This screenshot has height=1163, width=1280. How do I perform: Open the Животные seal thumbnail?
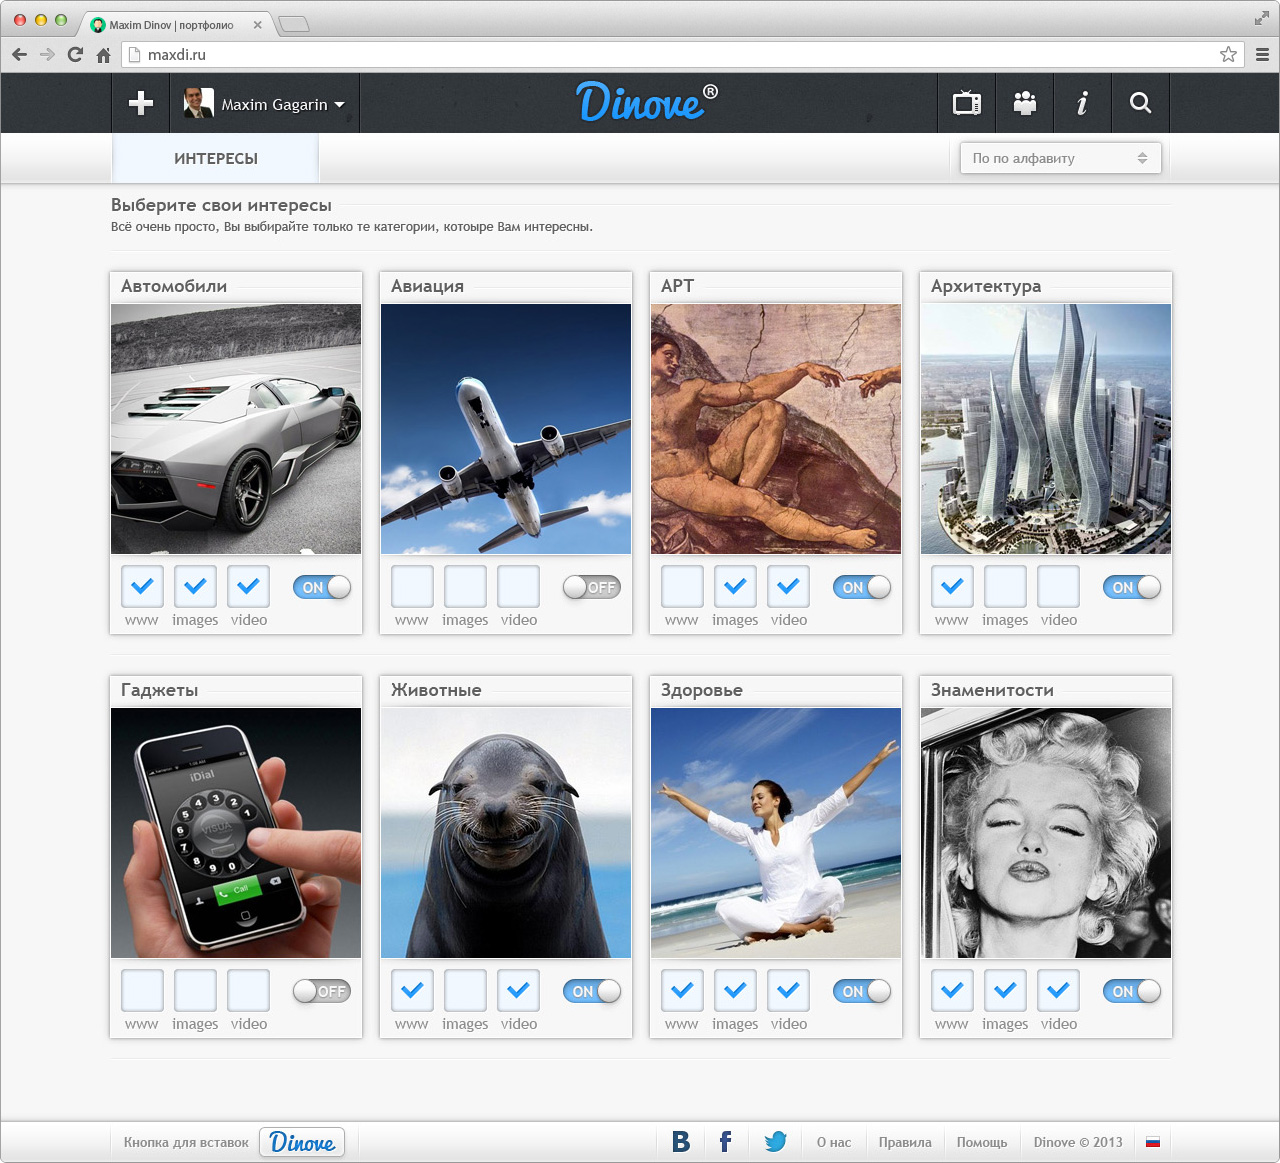pyautogui.click(x=506, y=833)
